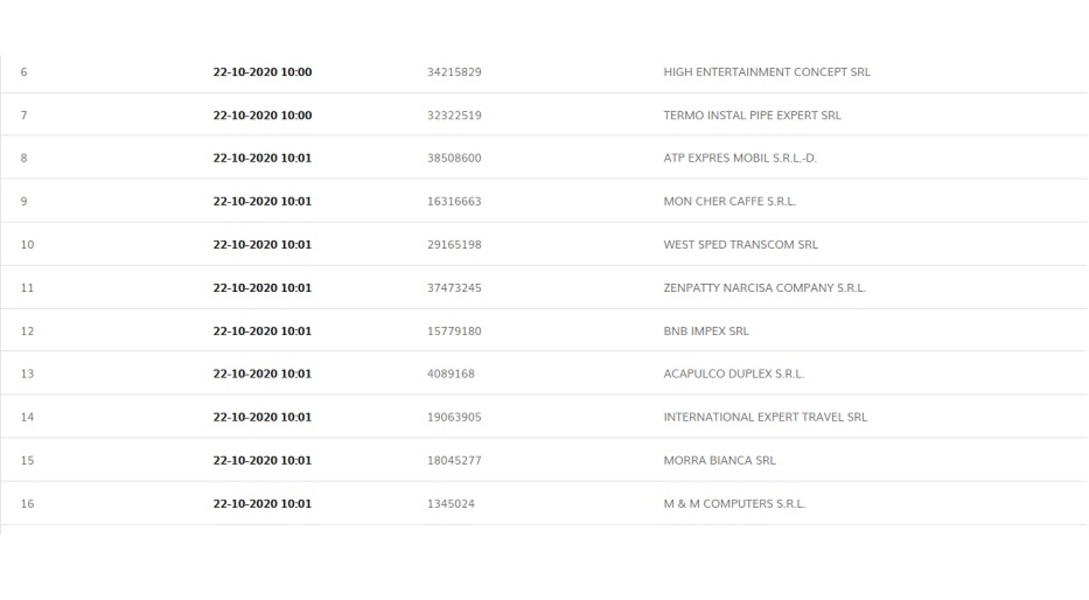Select the MORRA BIANCA SRL row

(719, 460)
